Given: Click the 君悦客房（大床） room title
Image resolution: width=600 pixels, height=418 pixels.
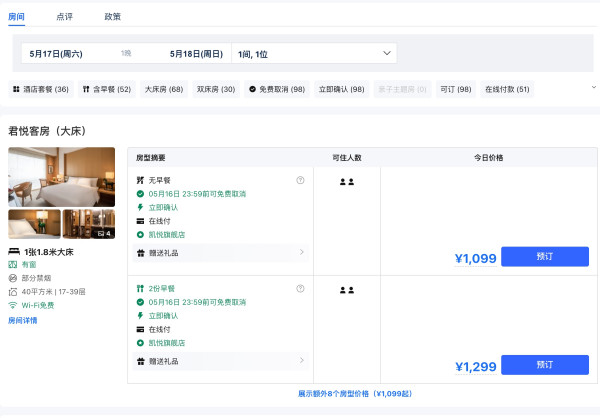Looking at the screenshot, I should [47, 131].
